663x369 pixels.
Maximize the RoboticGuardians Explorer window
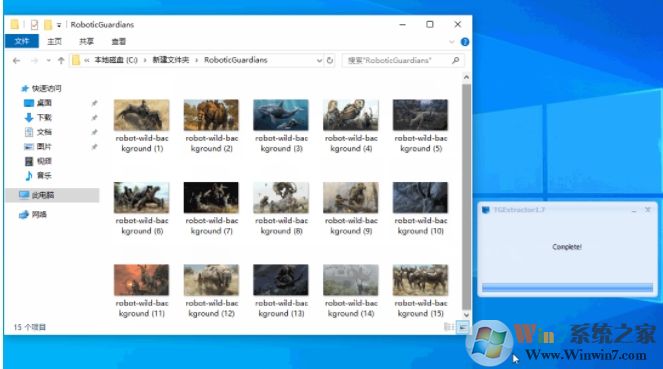[x=430, y=25]
